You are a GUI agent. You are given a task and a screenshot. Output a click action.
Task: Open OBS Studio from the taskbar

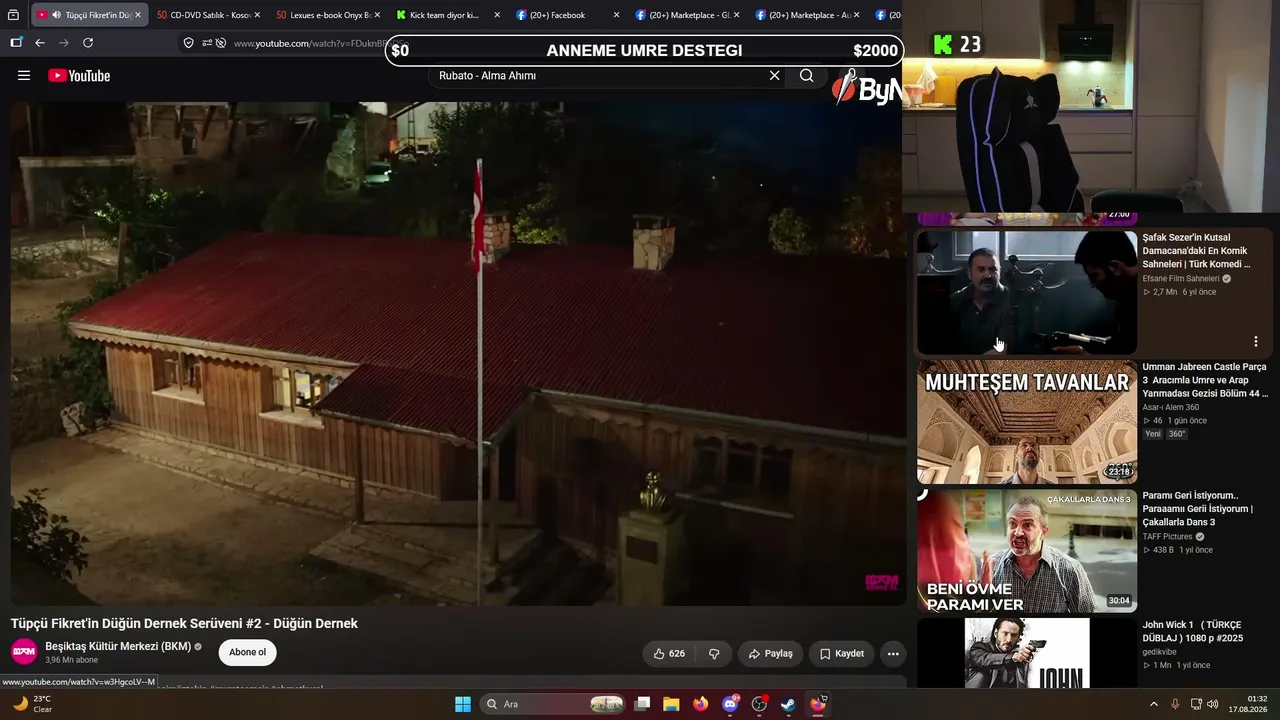[759, 704]
